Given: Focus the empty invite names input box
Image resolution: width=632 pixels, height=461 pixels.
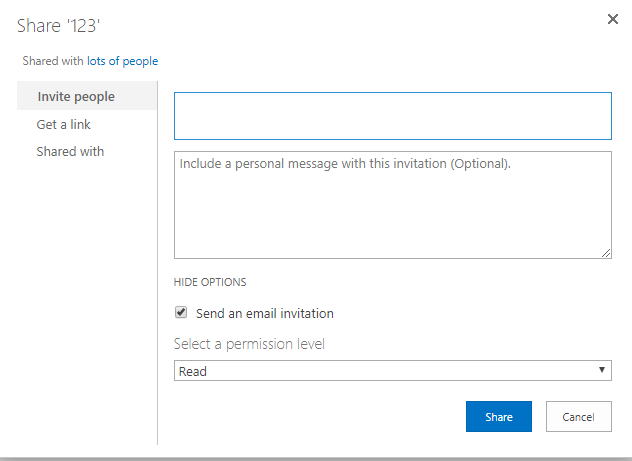Looking at the screenshot, I should click(x=393, y=116).
